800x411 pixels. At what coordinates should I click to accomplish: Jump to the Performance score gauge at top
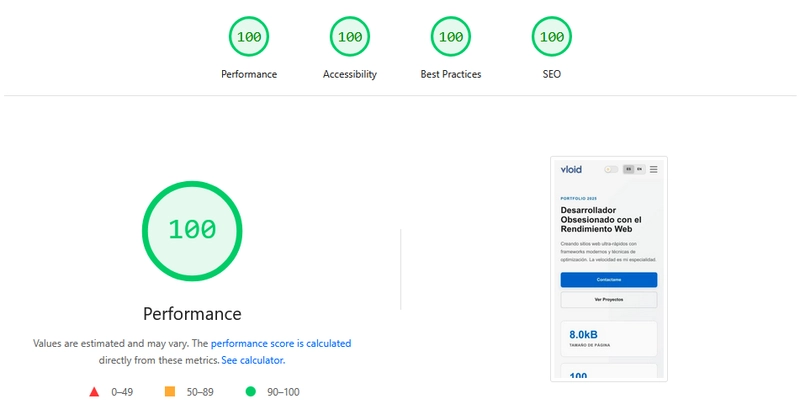[x=249, y=37]
